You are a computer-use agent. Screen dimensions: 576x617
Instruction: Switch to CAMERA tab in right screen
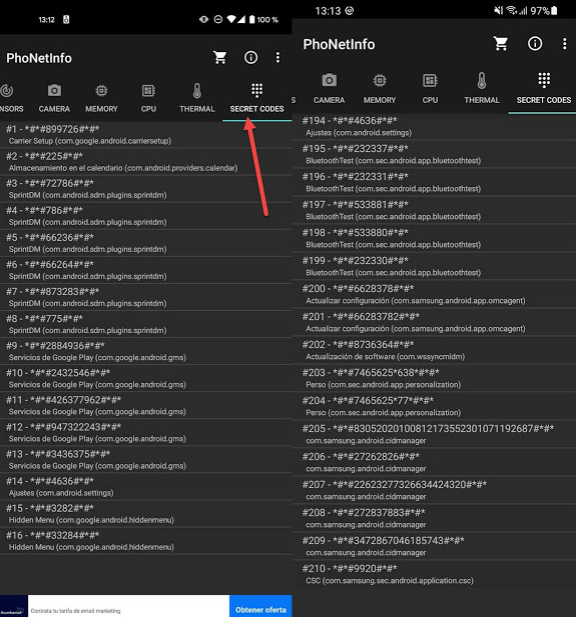point(329,89)
